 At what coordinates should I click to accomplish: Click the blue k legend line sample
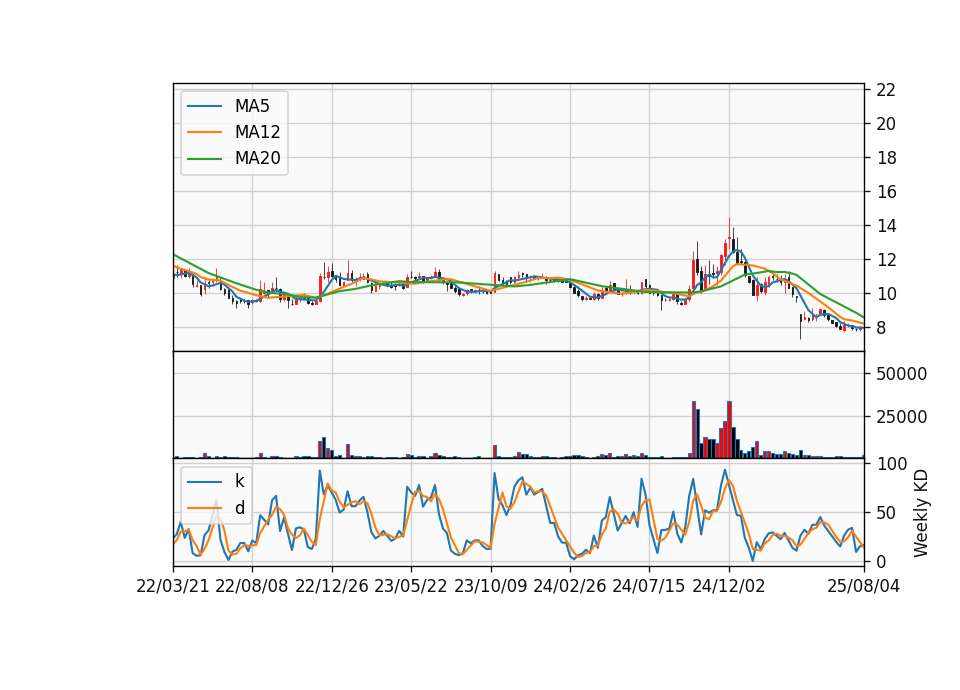coord(204,482)
